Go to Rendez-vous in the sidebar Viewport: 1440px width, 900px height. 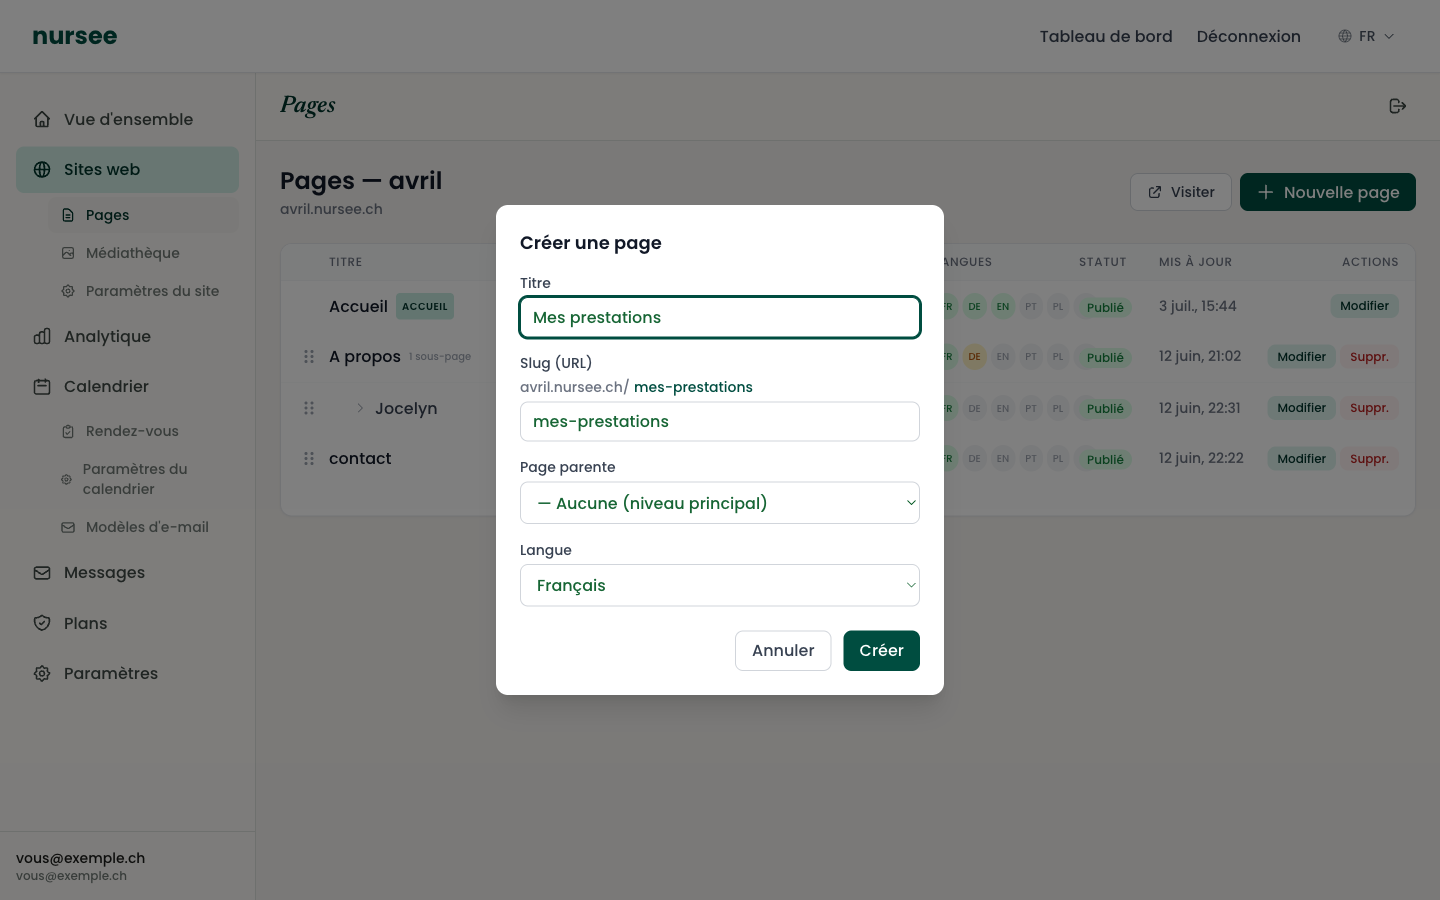click(x=143, y=431)
